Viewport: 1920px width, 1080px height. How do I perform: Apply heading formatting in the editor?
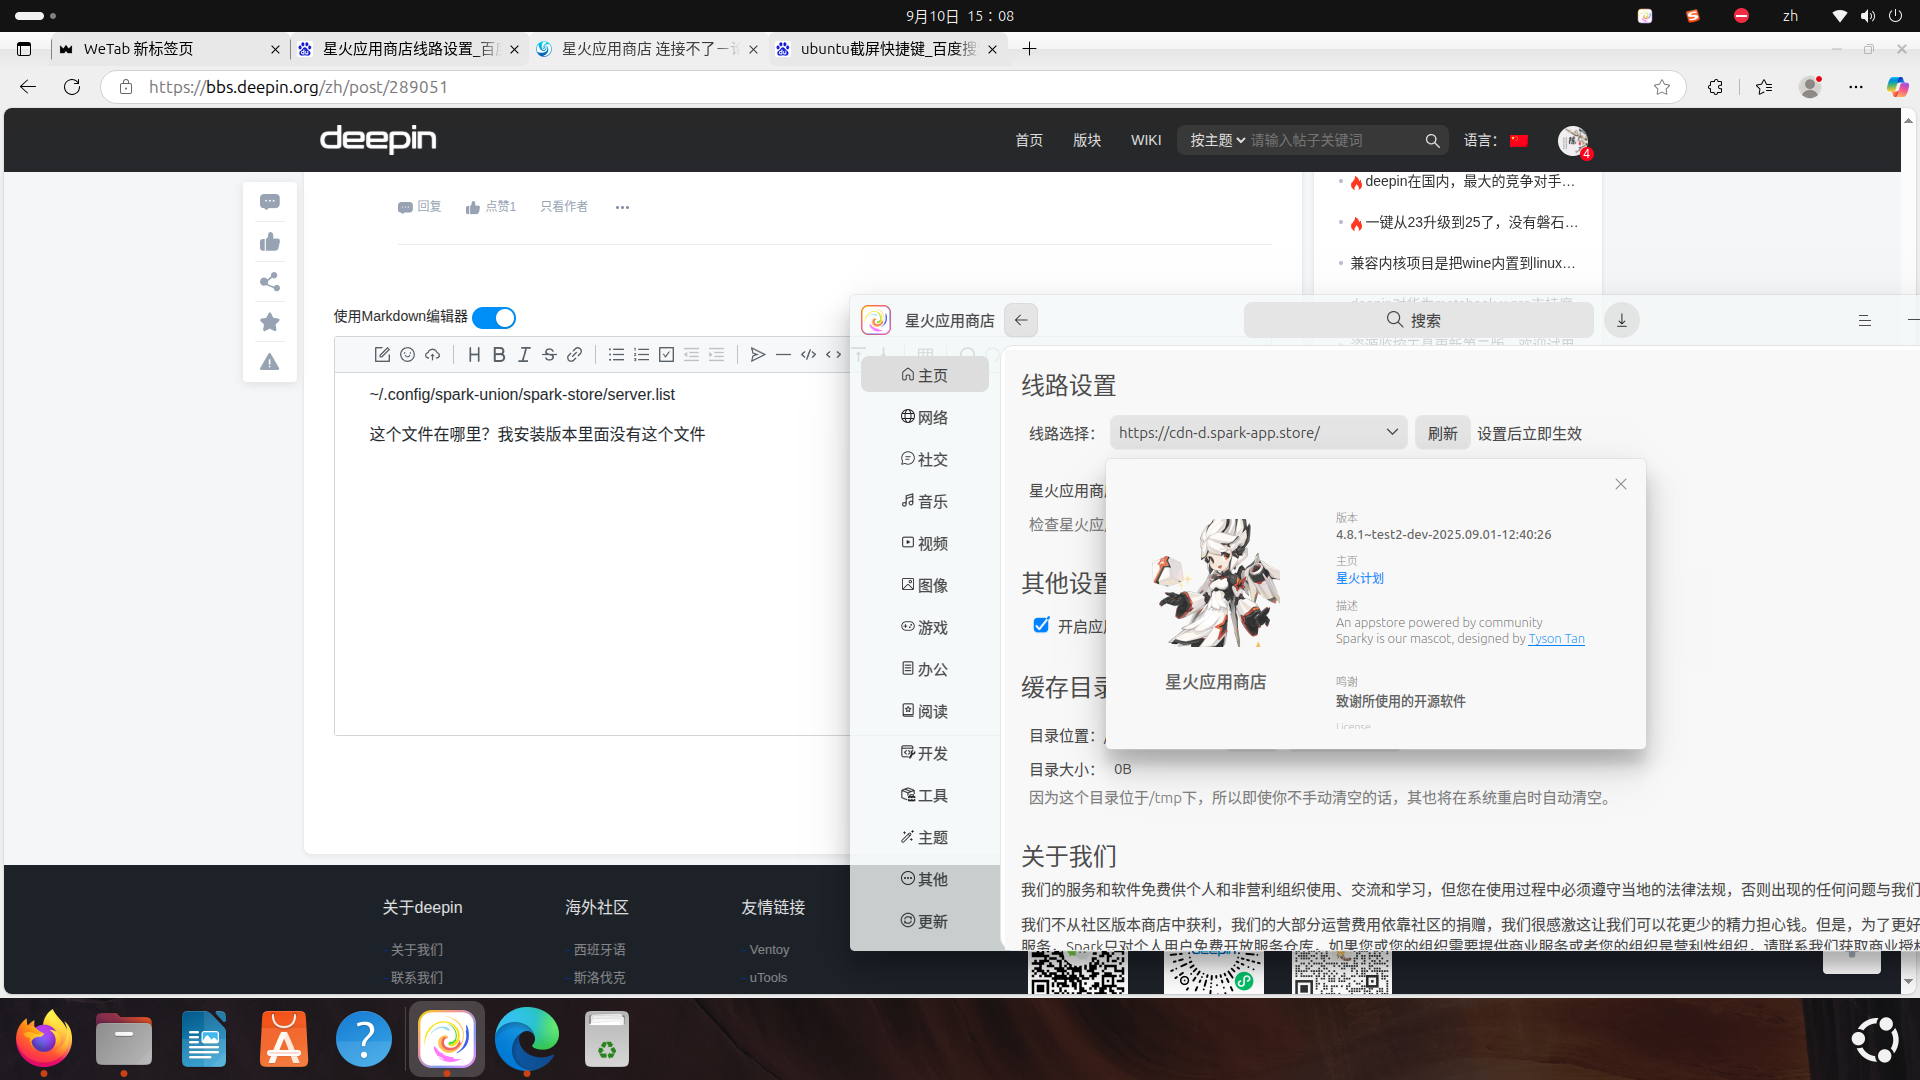pos(474,355)
